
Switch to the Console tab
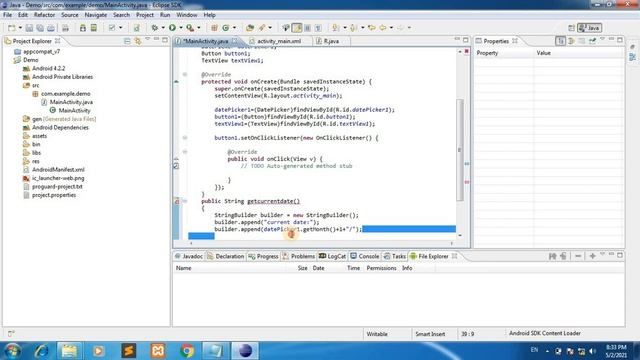[364, 256]
